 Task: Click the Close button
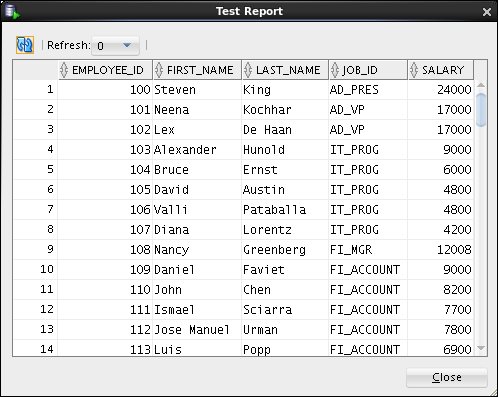tap(447, 378)
